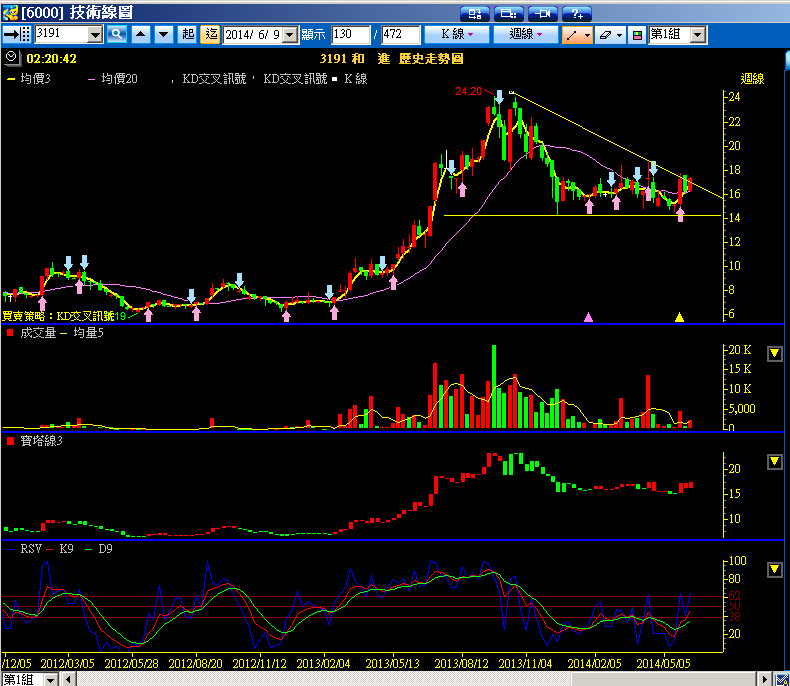This screenshot has height=686, width=790.
Task: Click the 均量5 legend label
Action: (88, 332)
